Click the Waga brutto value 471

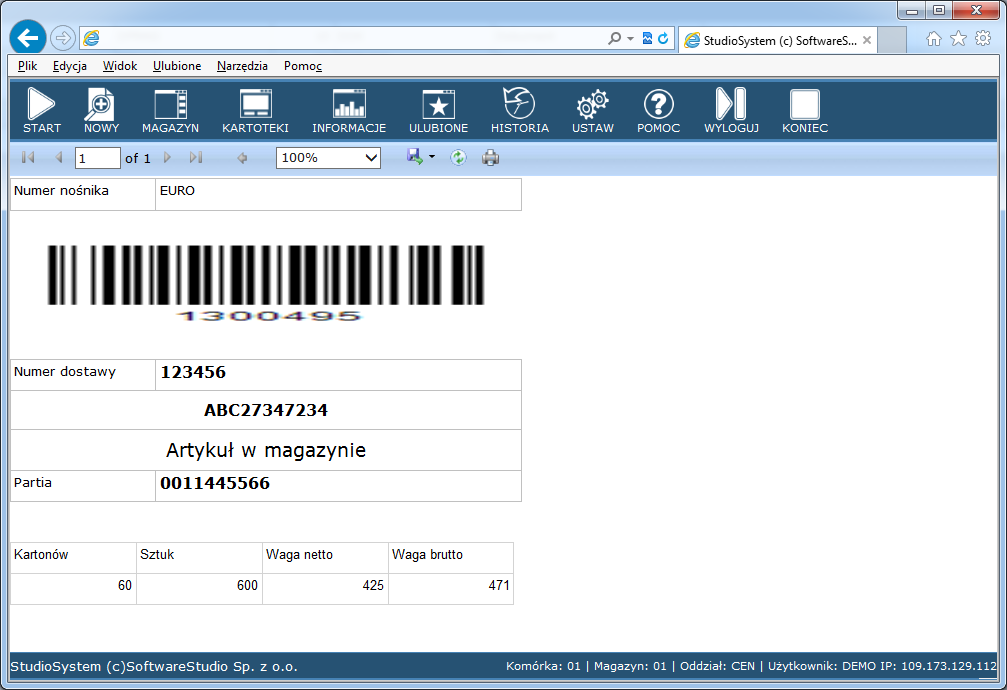[x=499, y=585]
